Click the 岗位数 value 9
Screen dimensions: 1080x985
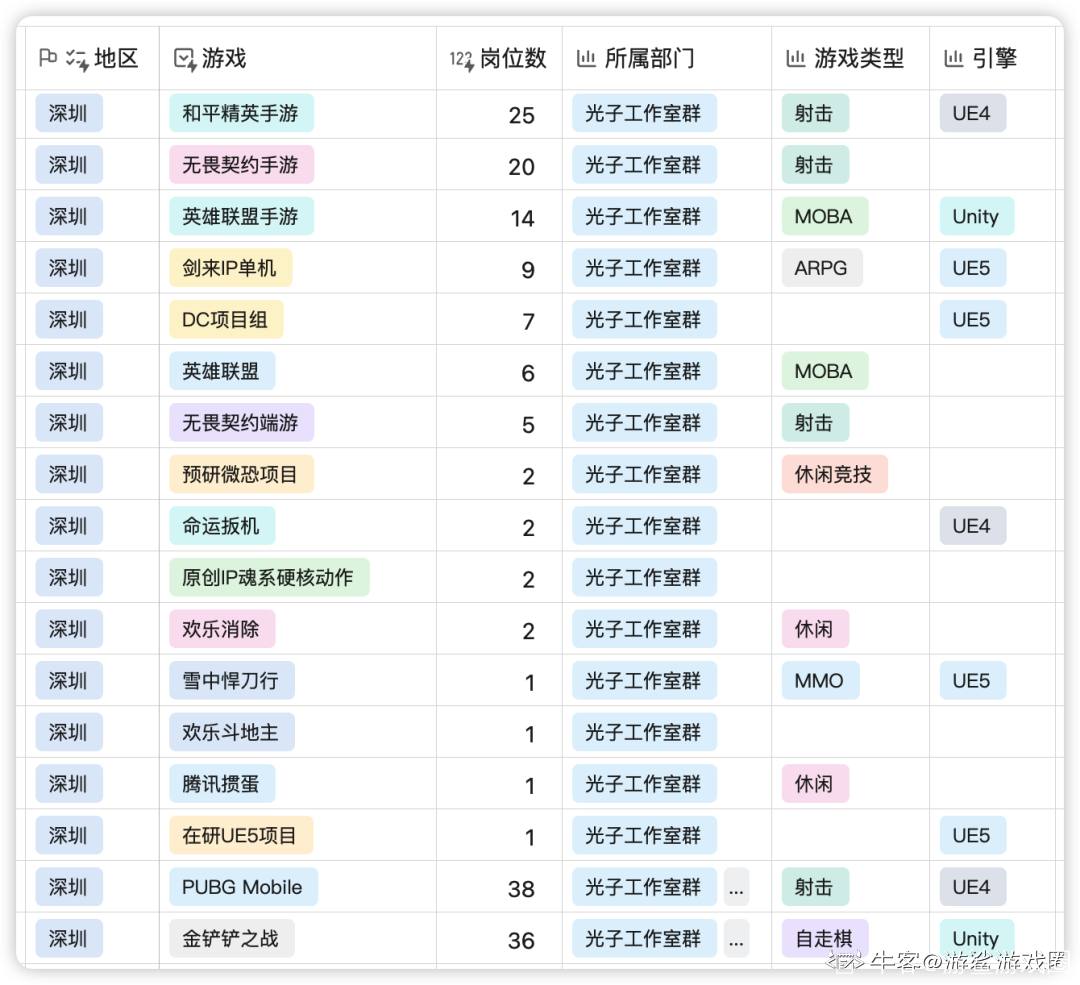pyautogui.click(x=528, y=270)
